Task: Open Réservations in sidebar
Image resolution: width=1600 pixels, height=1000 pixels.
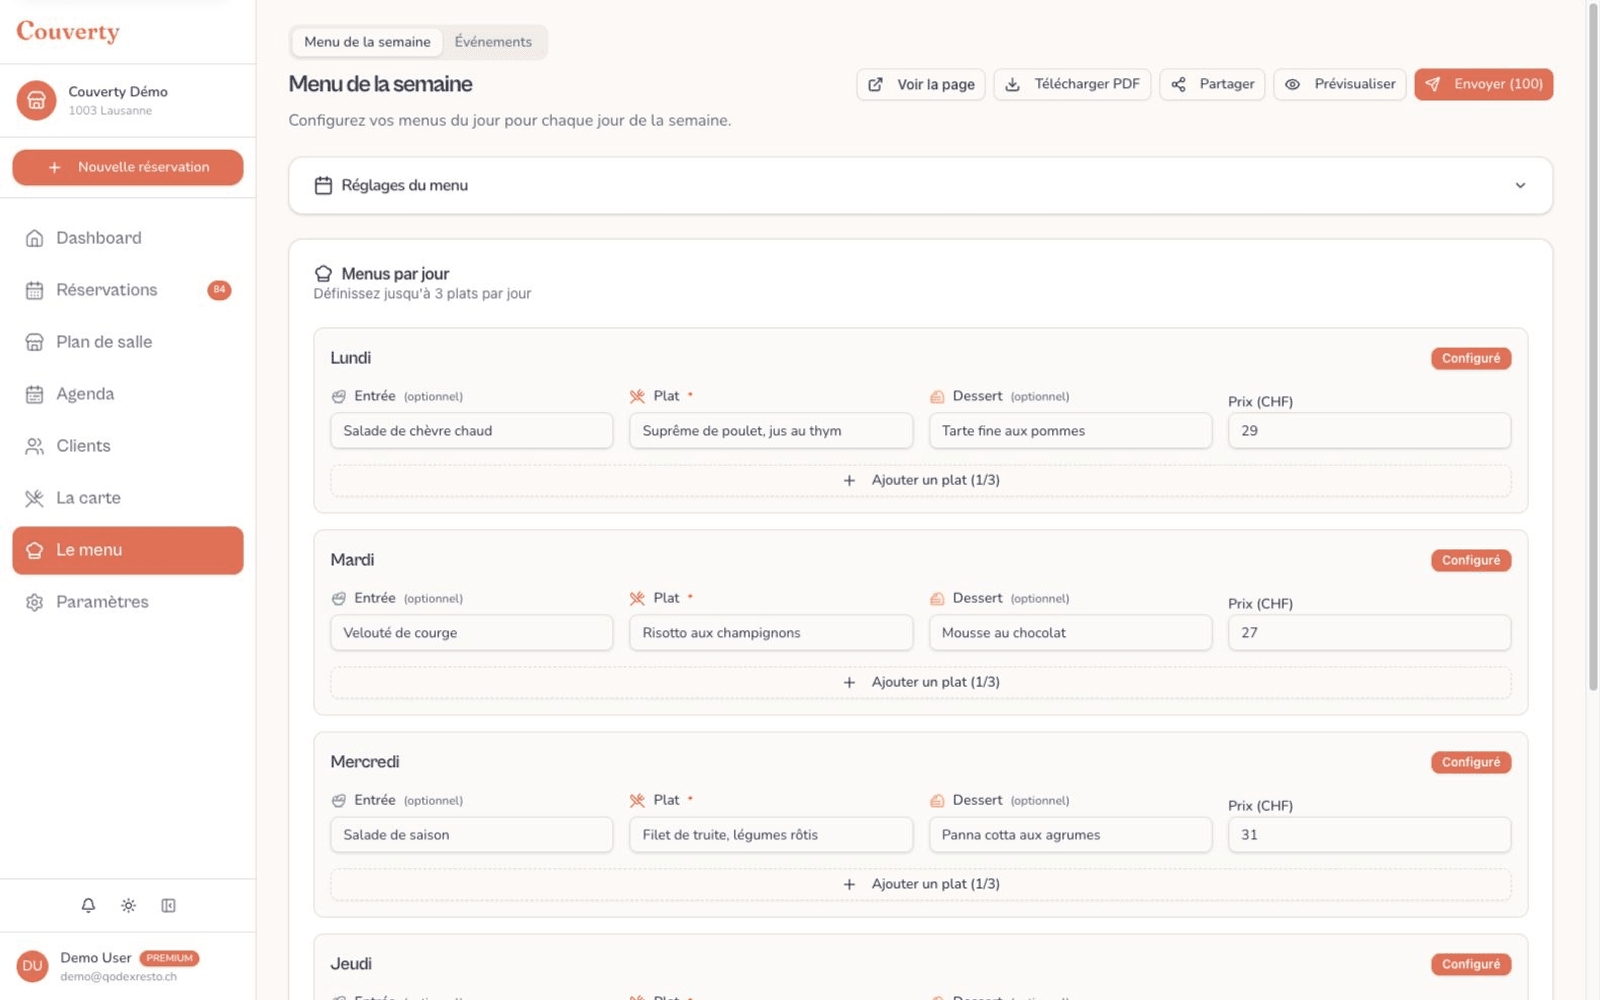Action: point(128,290)
